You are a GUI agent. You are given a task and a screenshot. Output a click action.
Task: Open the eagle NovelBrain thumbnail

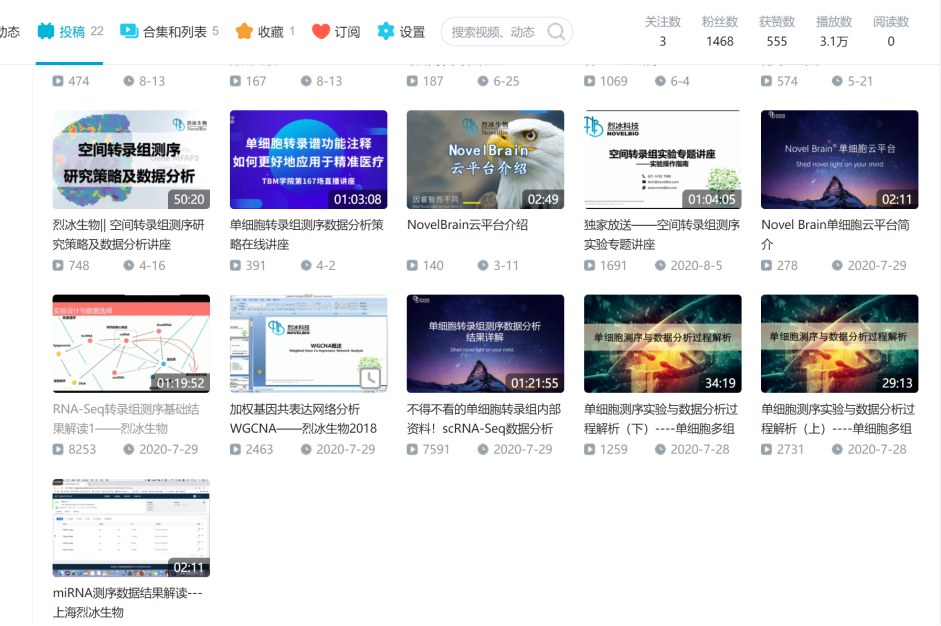485,159
